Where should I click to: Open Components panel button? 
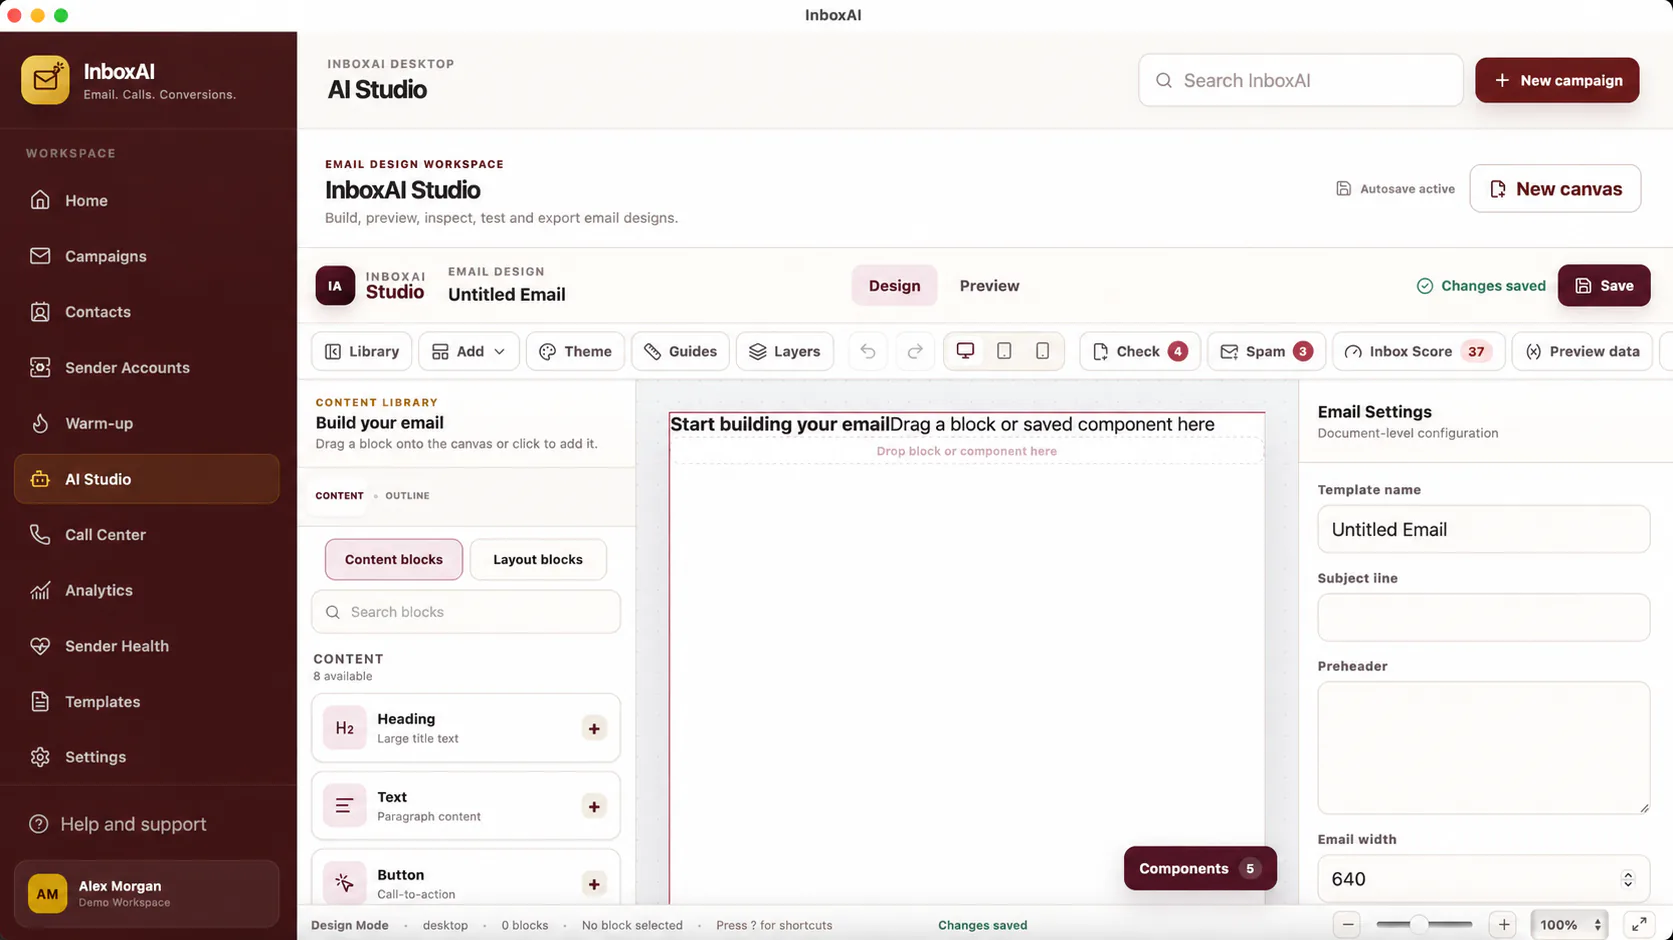[x=1200, y=868]
